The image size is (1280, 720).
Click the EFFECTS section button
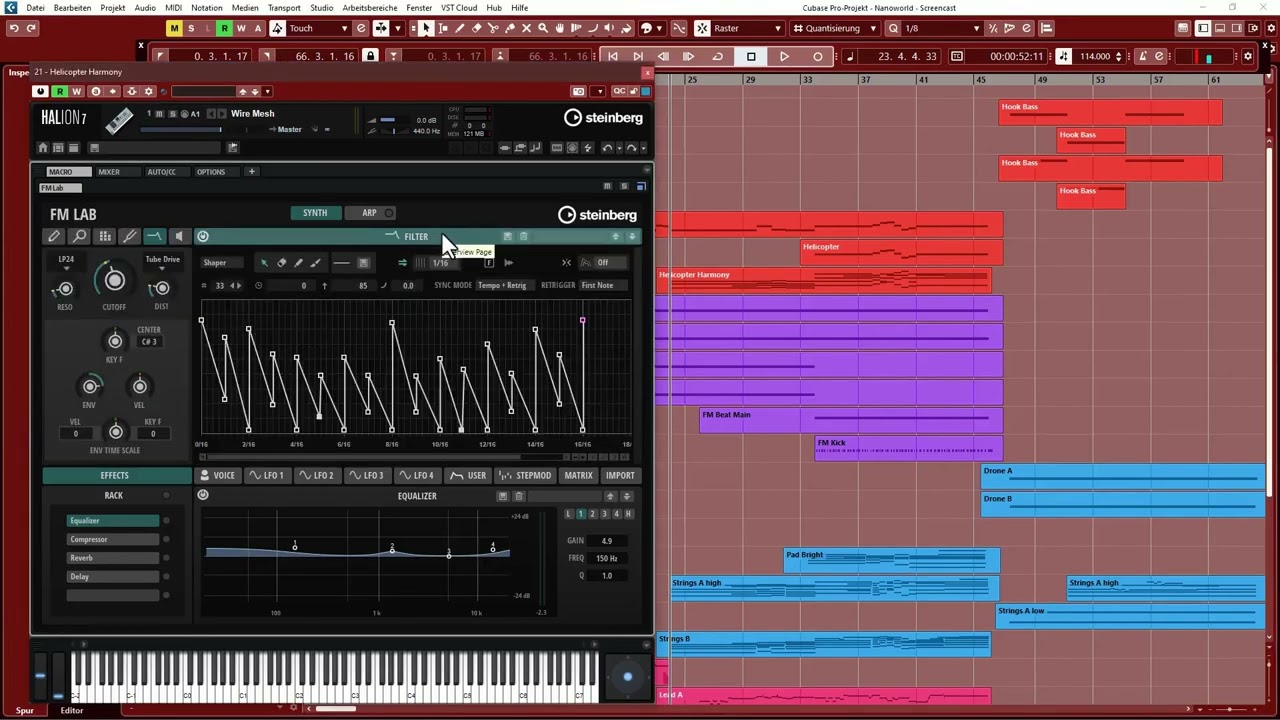[115, 475]
